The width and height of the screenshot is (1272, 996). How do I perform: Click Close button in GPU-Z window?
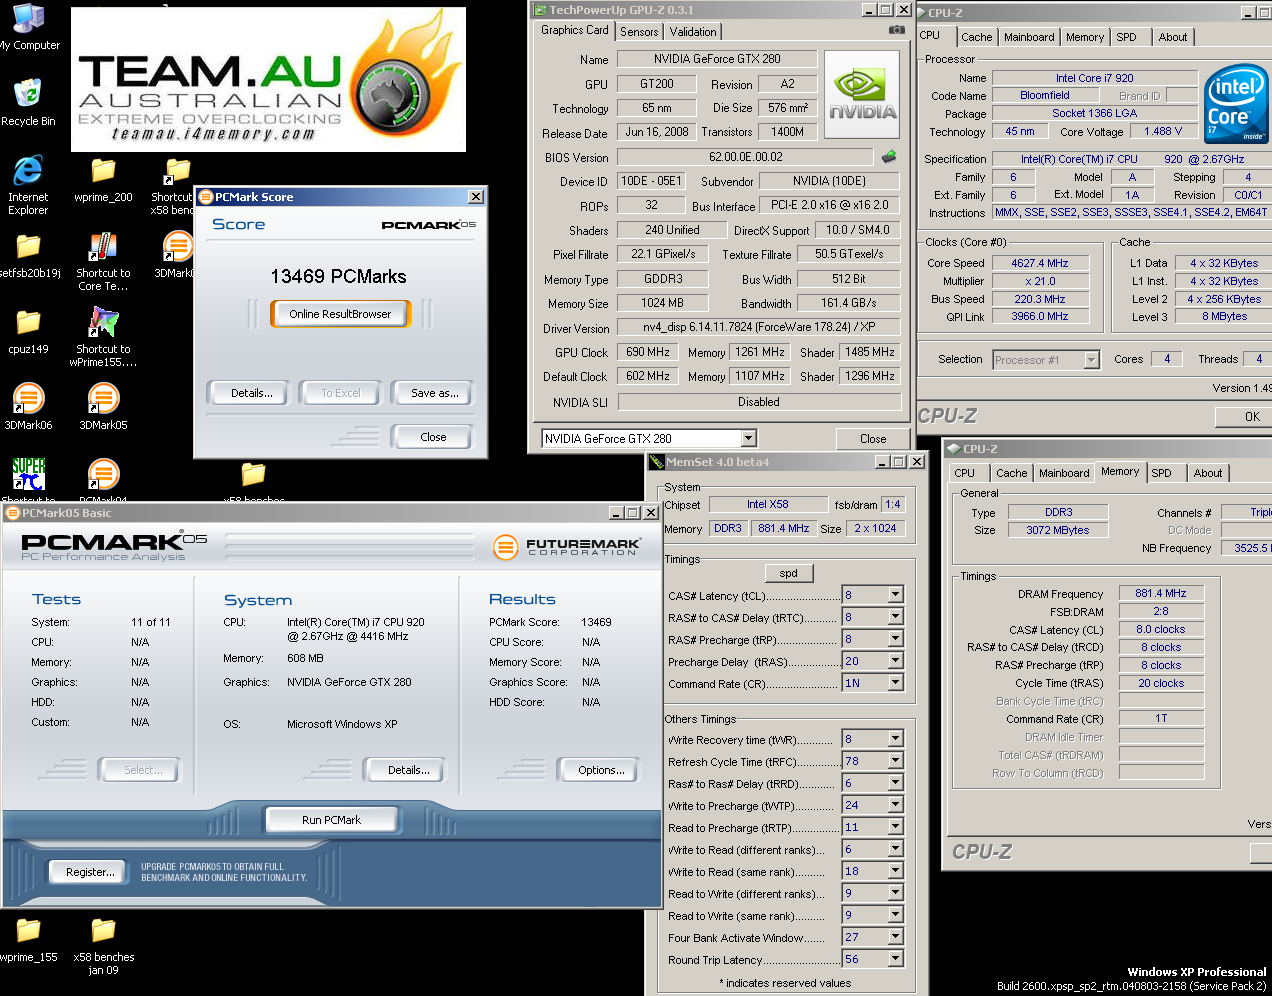pos(873,438)
